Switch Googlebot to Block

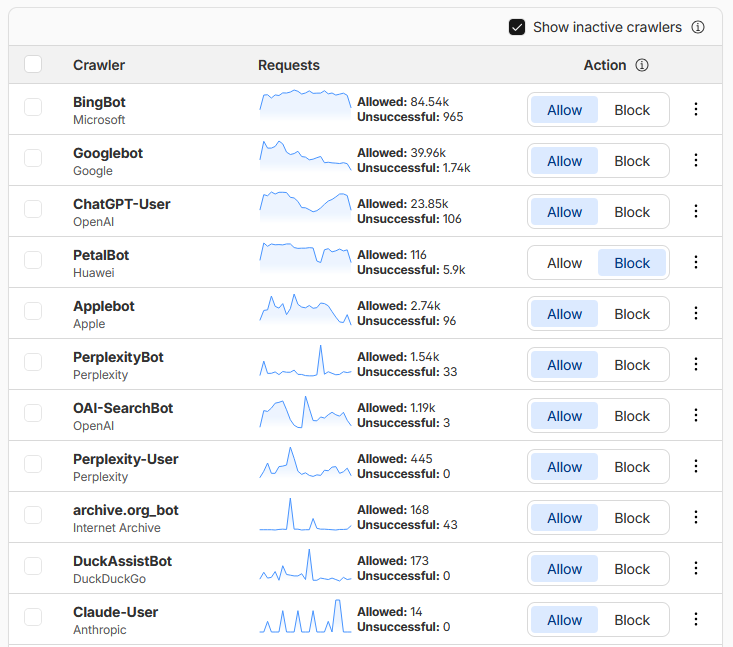tap(632, 161)
